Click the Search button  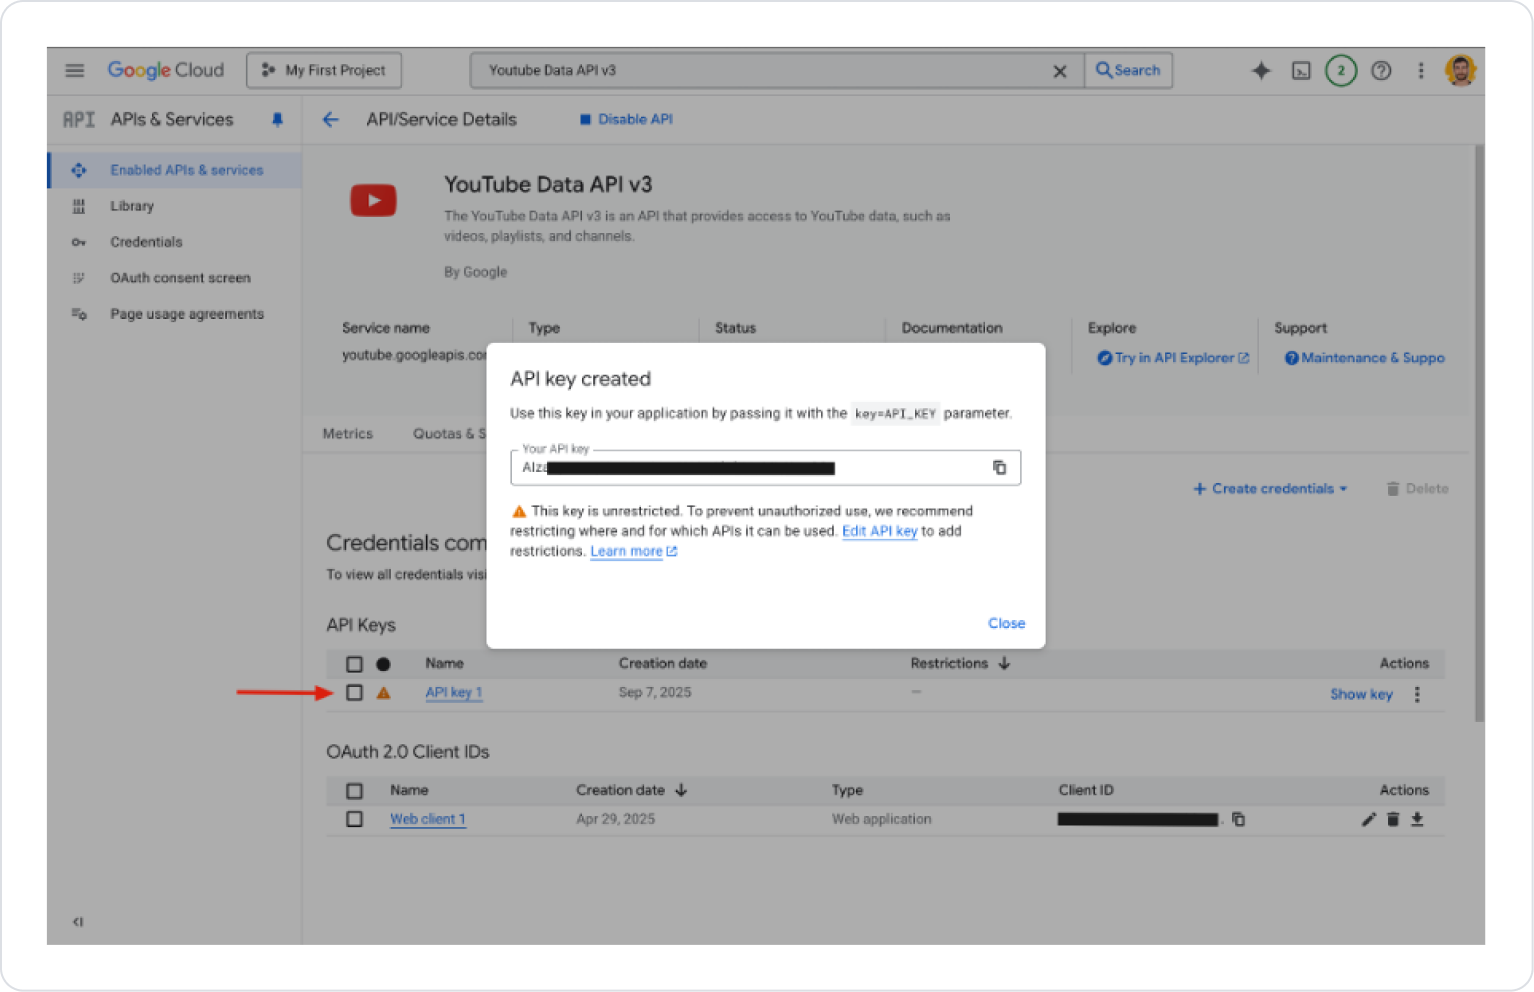[1129, 70]
